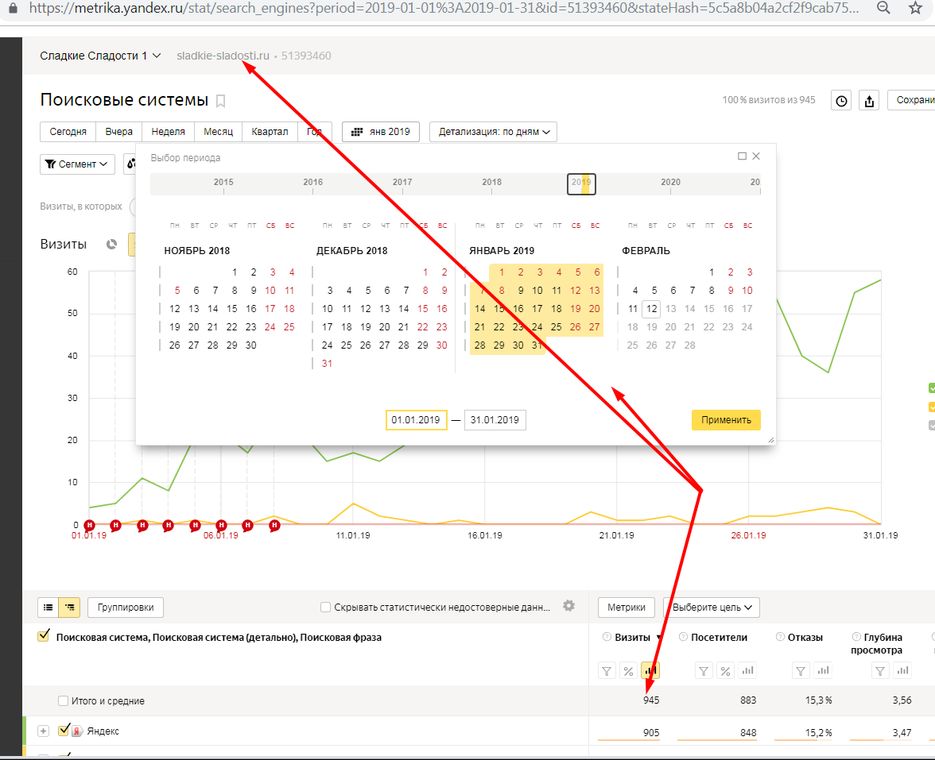Select the Месяц period tab
This screenshot has height=760, width=935.
click(218, 132)
